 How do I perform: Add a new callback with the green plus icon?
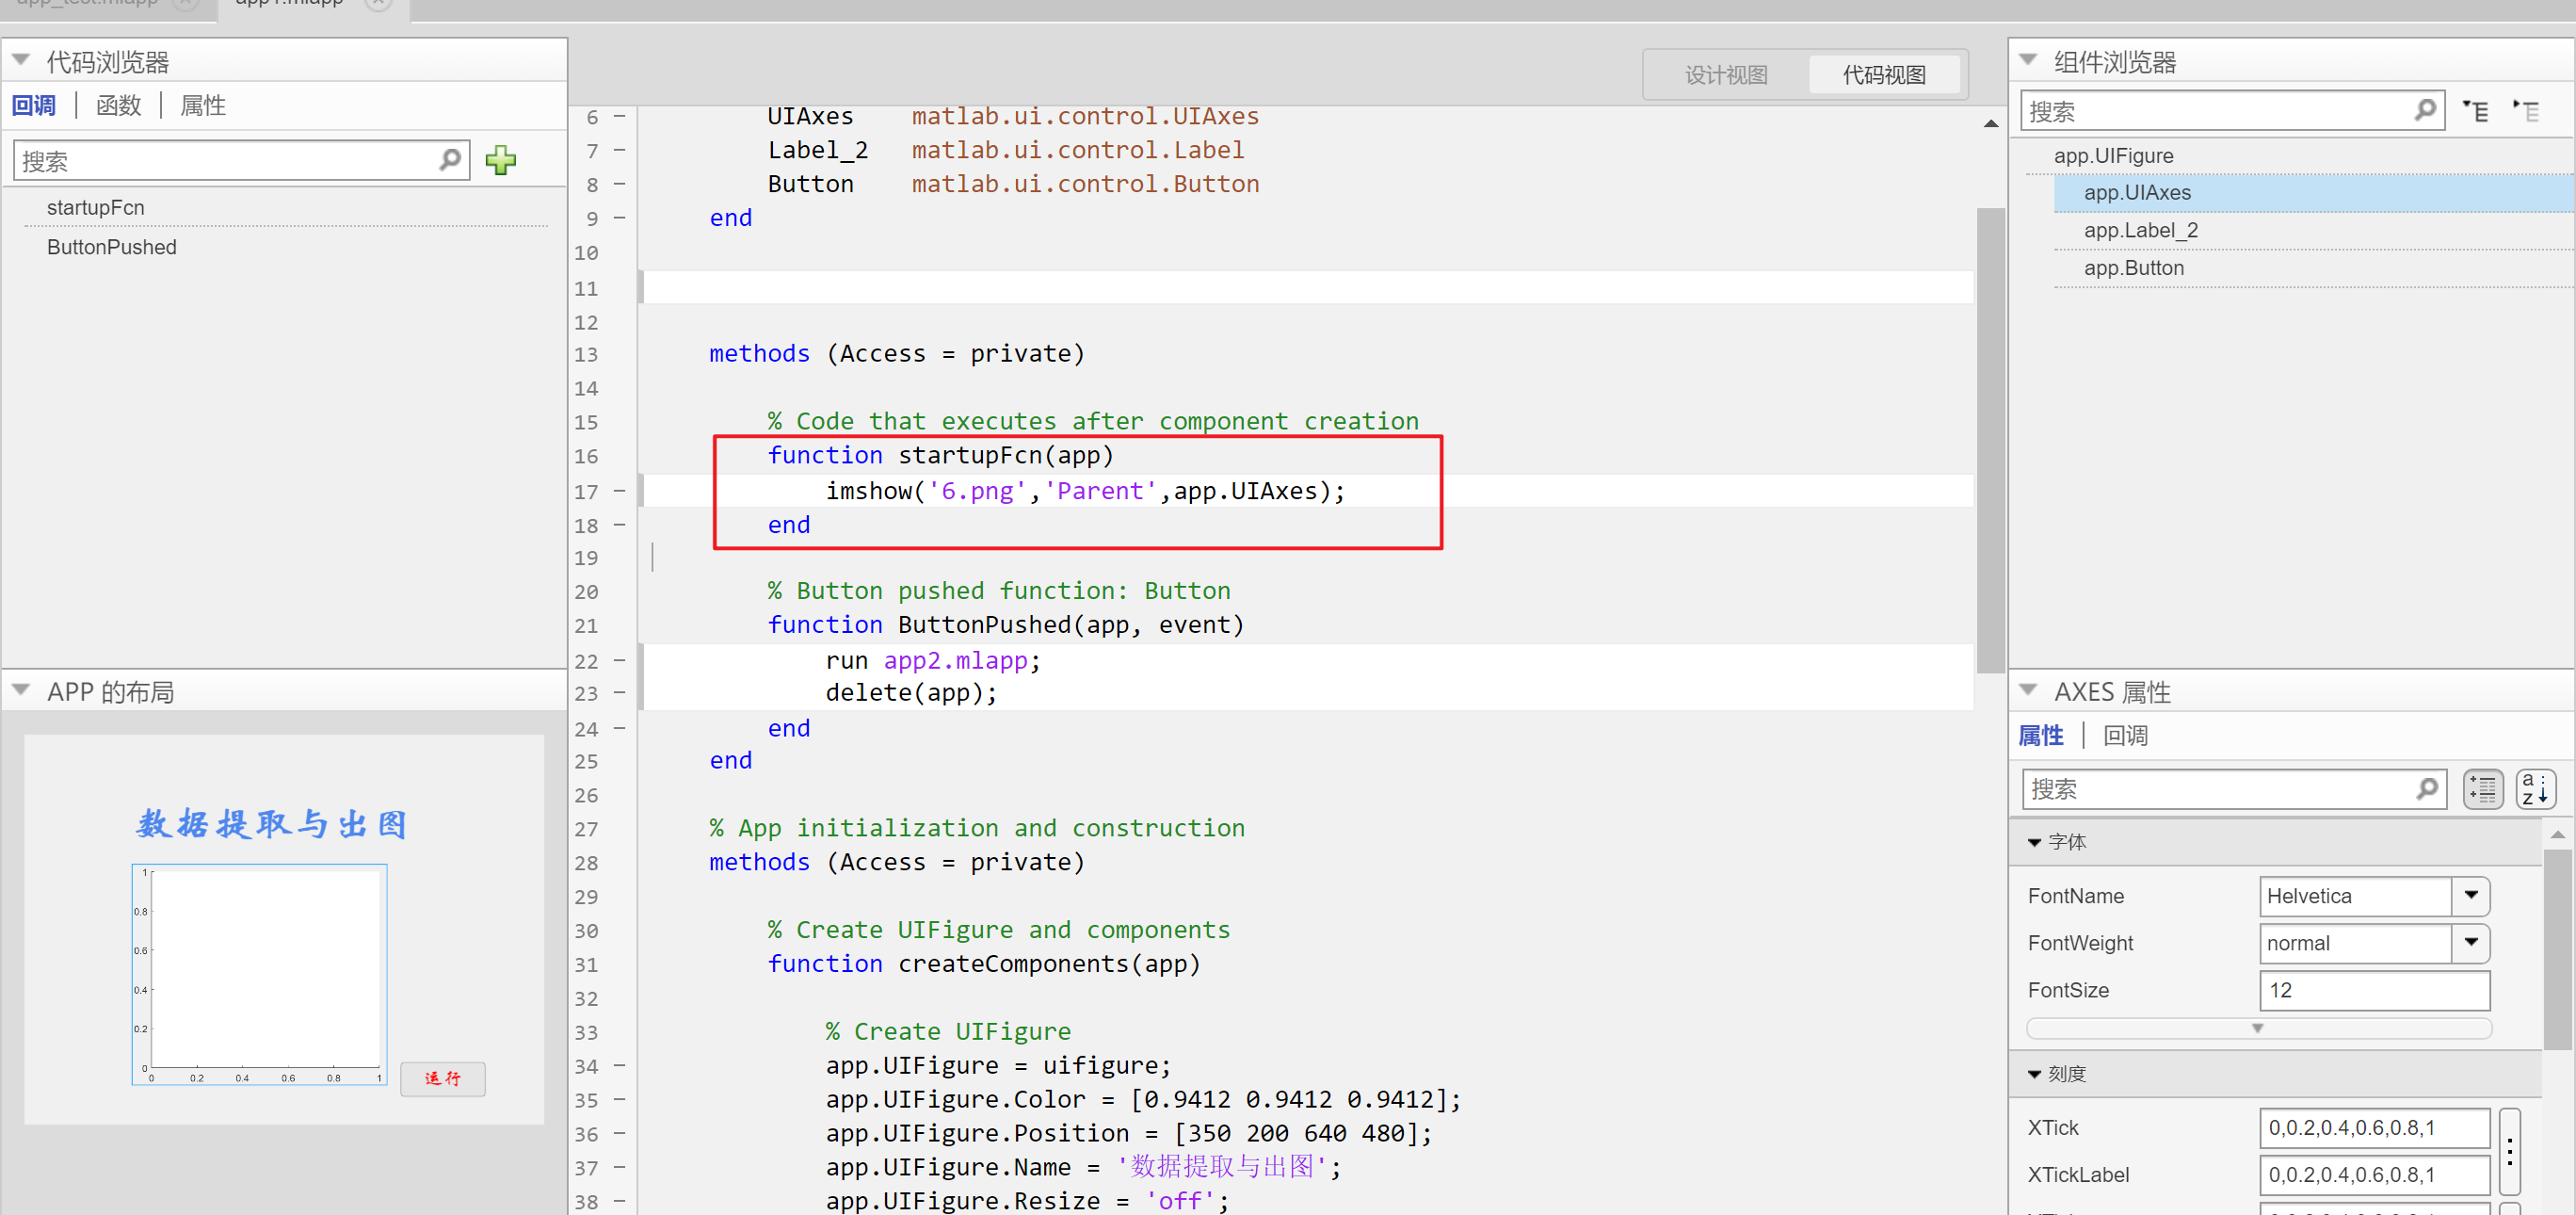500,161
